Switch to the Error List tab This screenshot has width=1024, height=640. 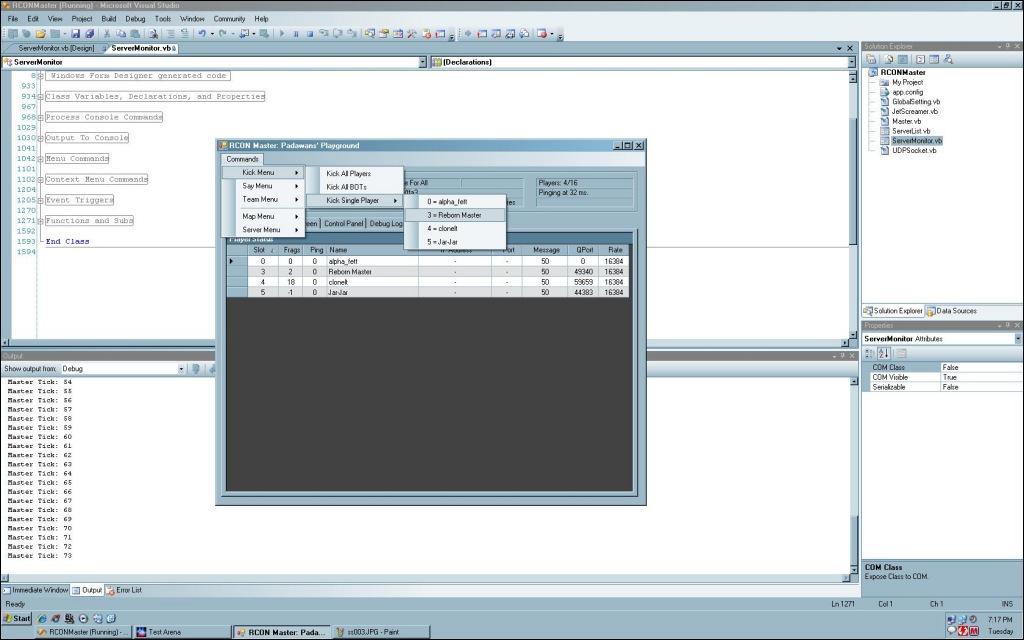point(125,590)
